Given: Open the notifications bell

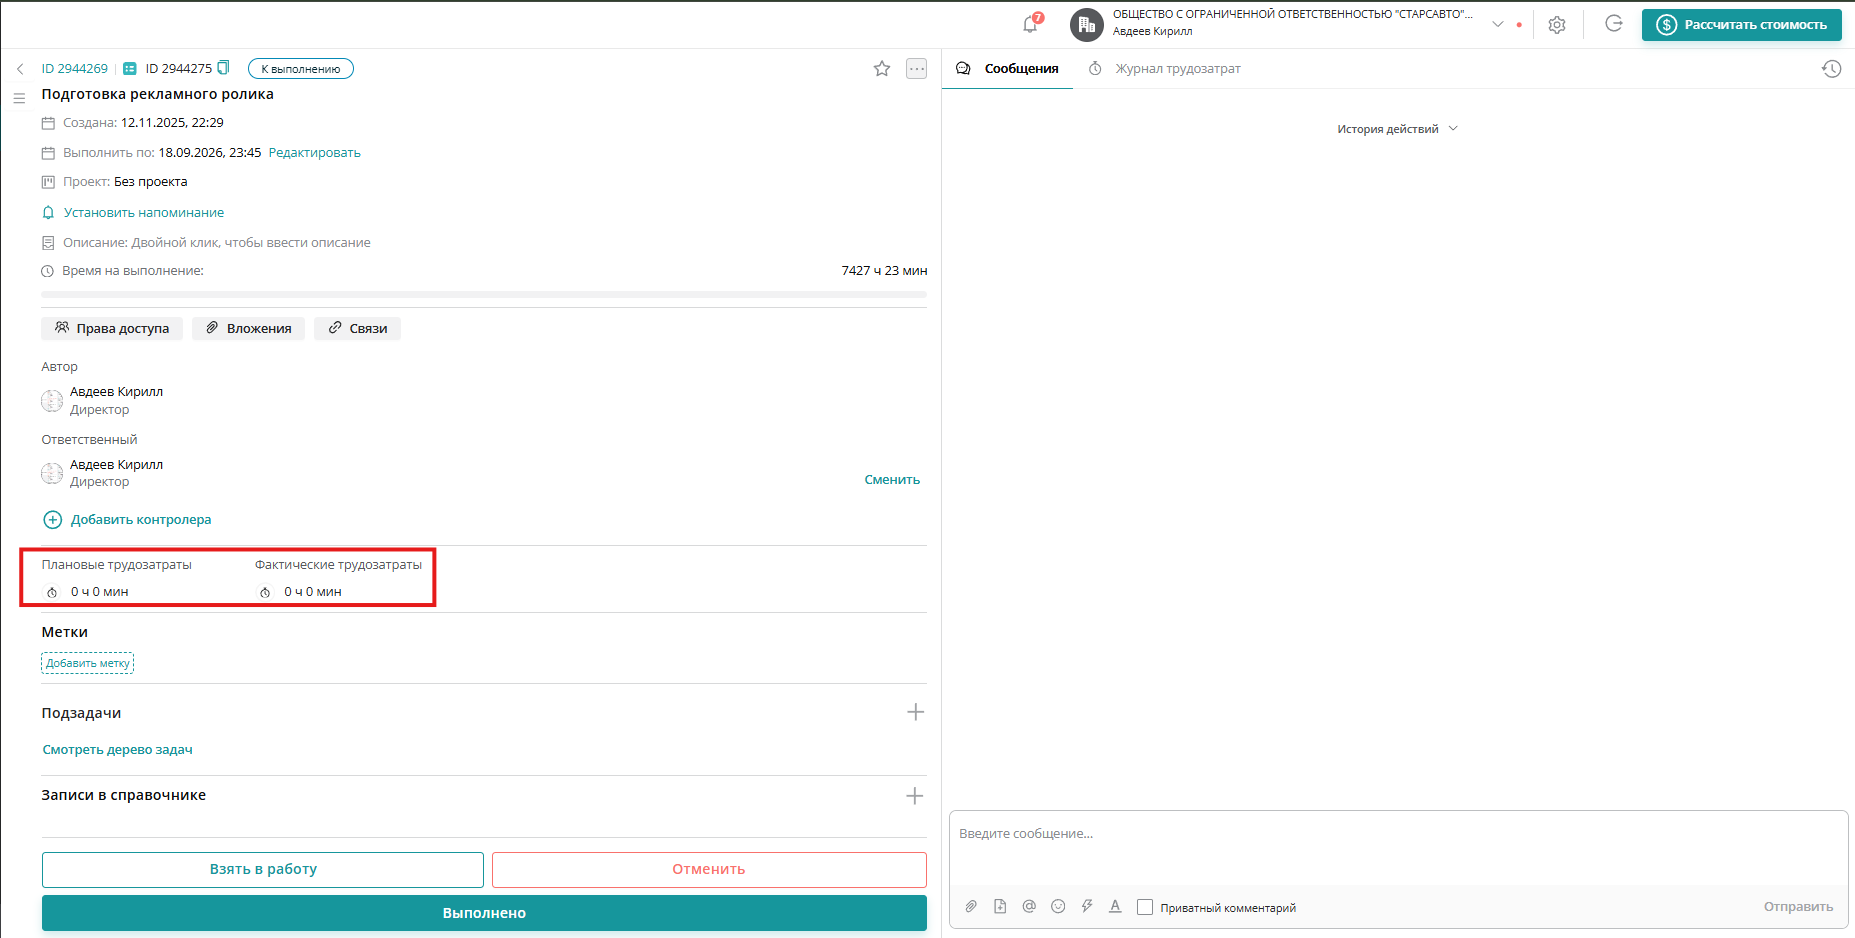Looking at the screenshot, I should point(1030,24).
